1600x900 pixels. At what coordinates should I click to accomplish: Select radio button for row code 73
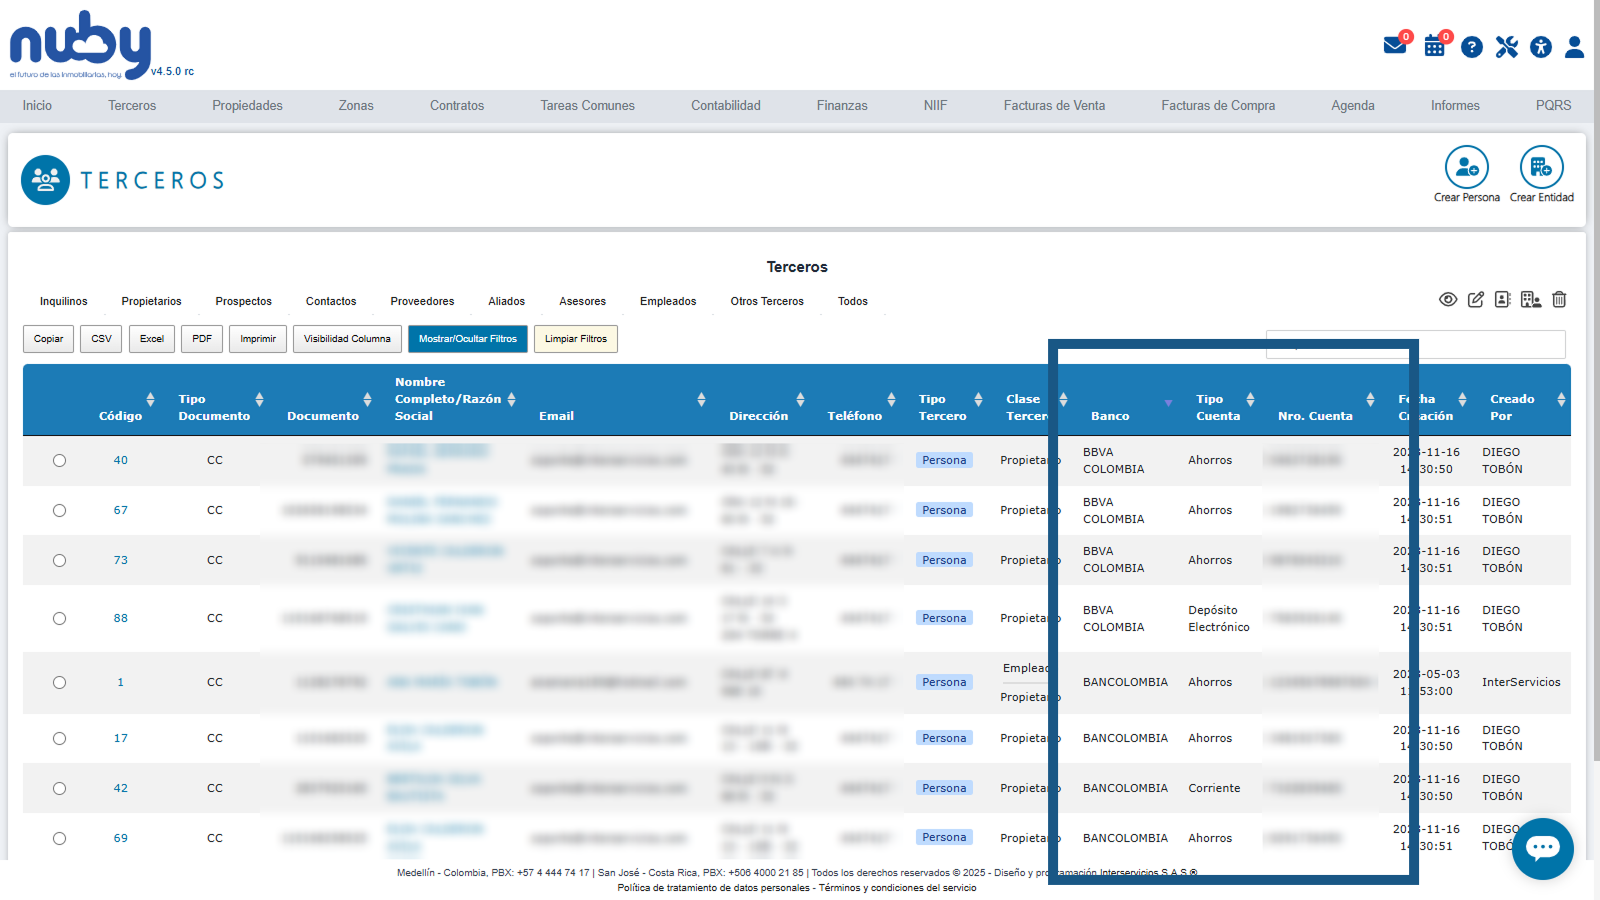[60, 561]
